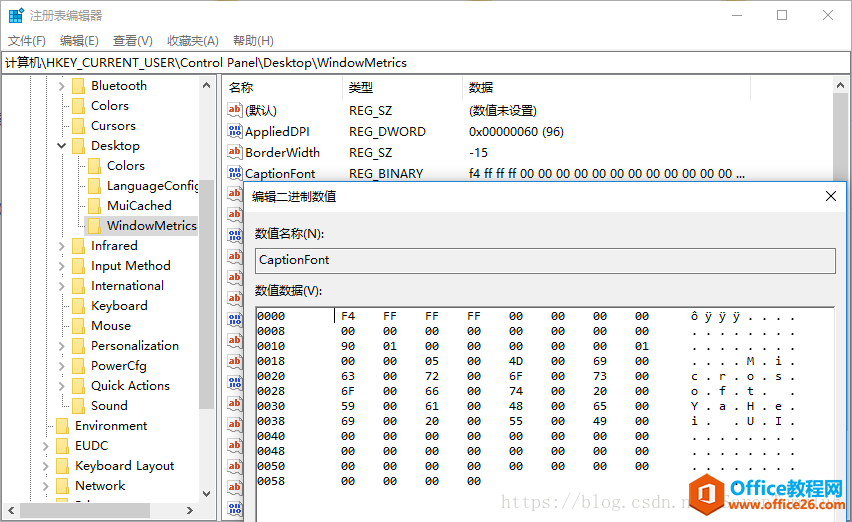Open the 收藏夹(A) menu
Viewport: 852px width, 522px height.
[192, 41]
